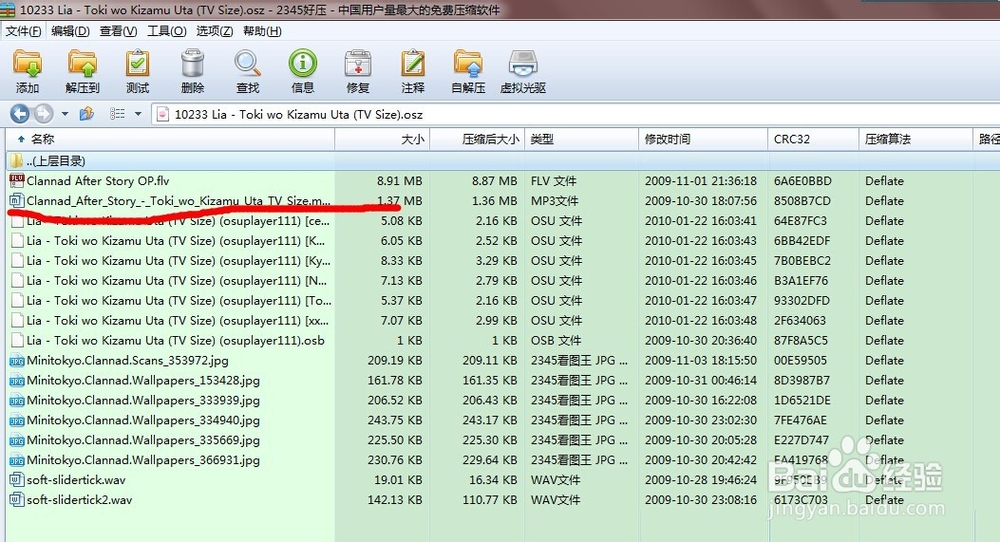Click the modified time 2009-10-30 18:07:56
This screenshot has width=1000, height=542.
click(x=701, y=201)
